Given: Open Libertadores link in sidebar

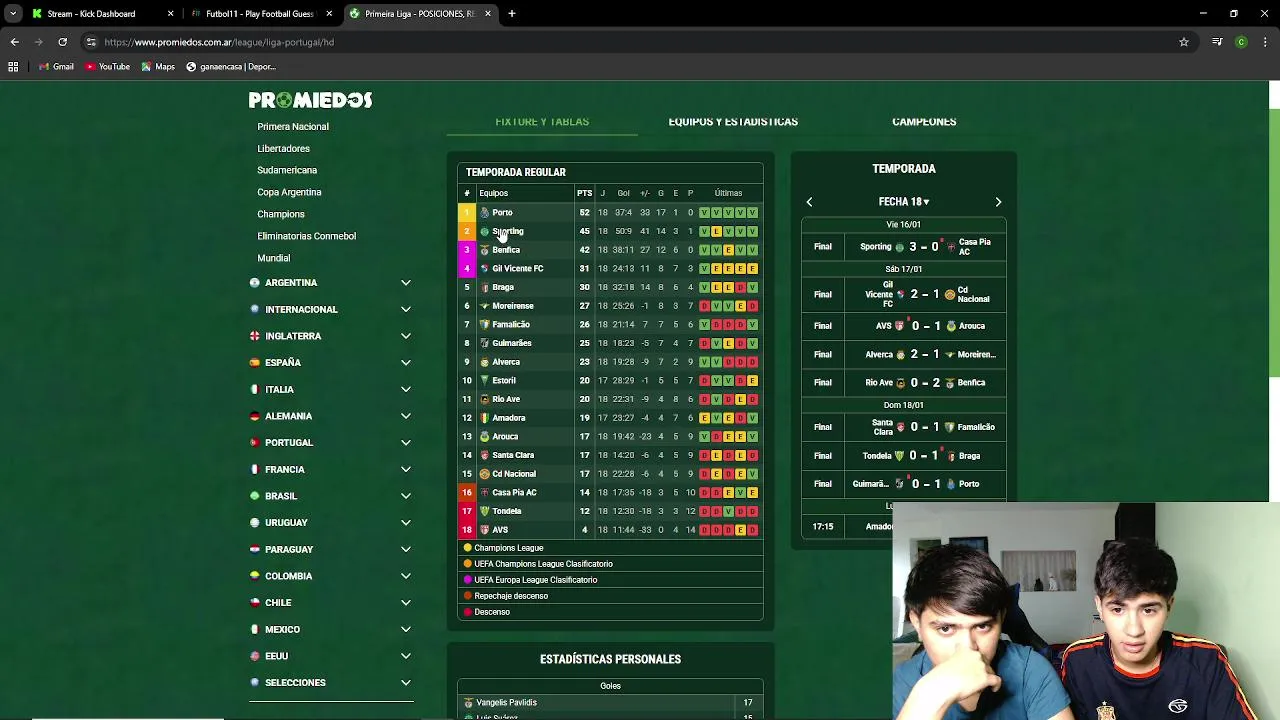Looking at the screenshot, I should coord(283,149).
